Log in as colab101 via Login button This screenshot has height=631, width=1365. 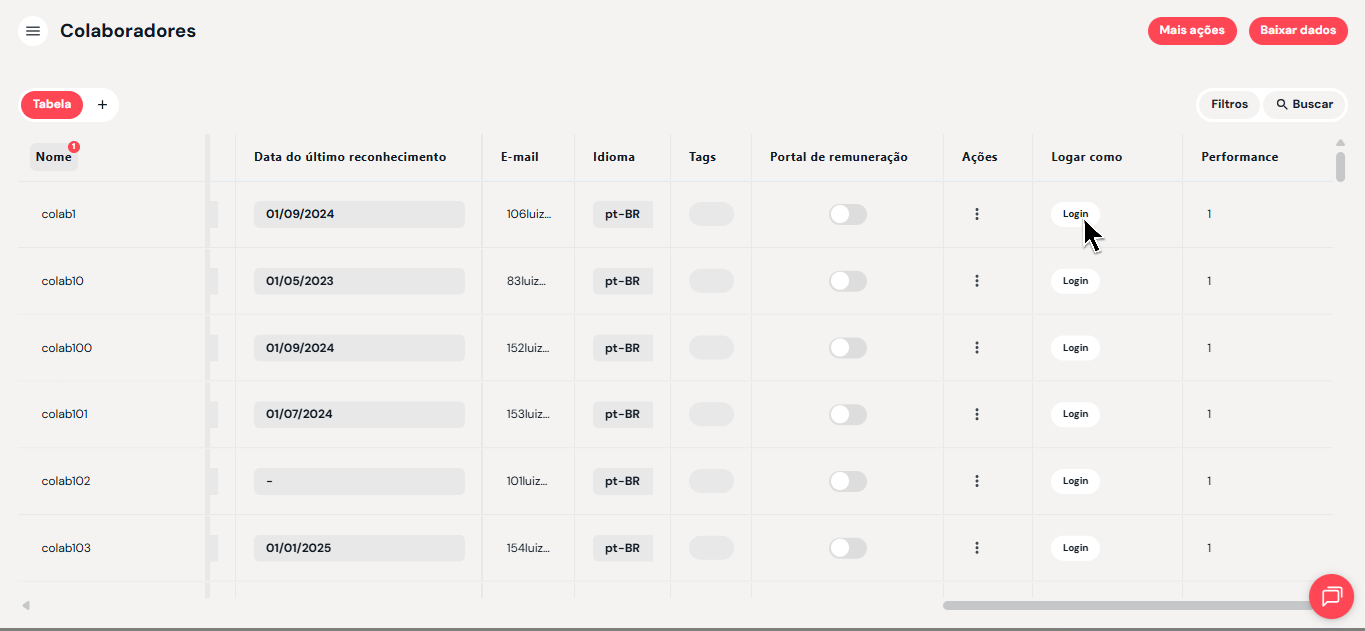[x=1075, y=414]
